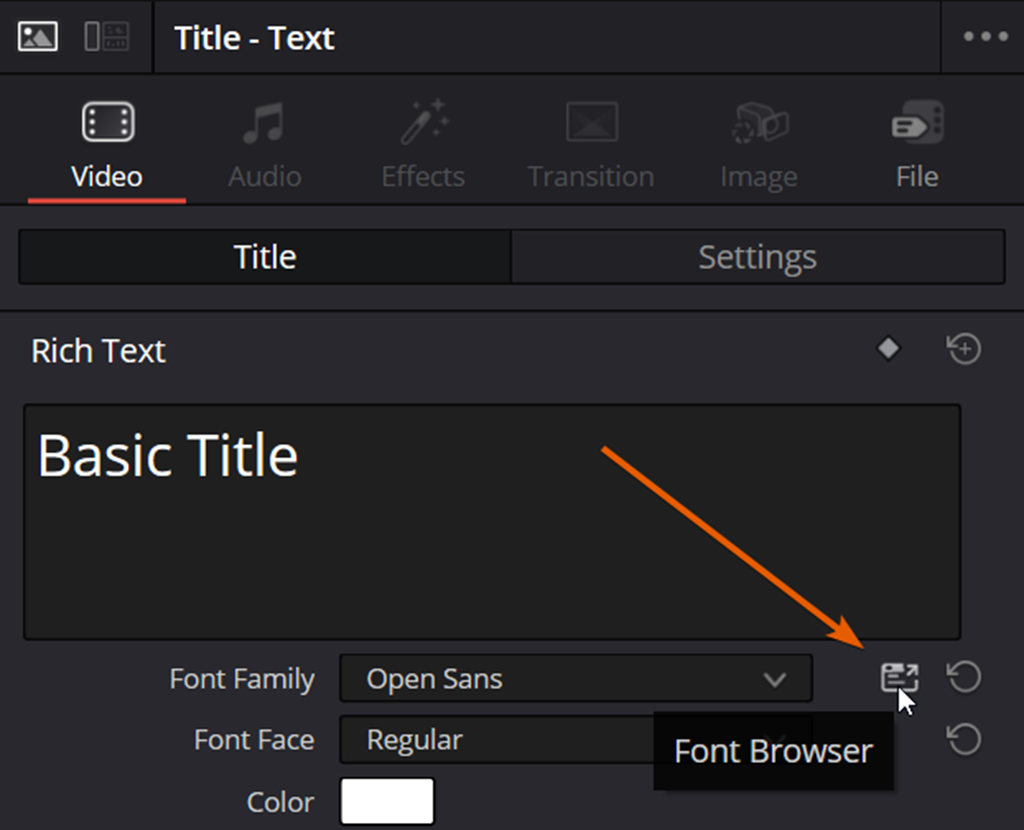Reset the Font Face value
Screen dimensions: 1024x830
pos(964,740)
